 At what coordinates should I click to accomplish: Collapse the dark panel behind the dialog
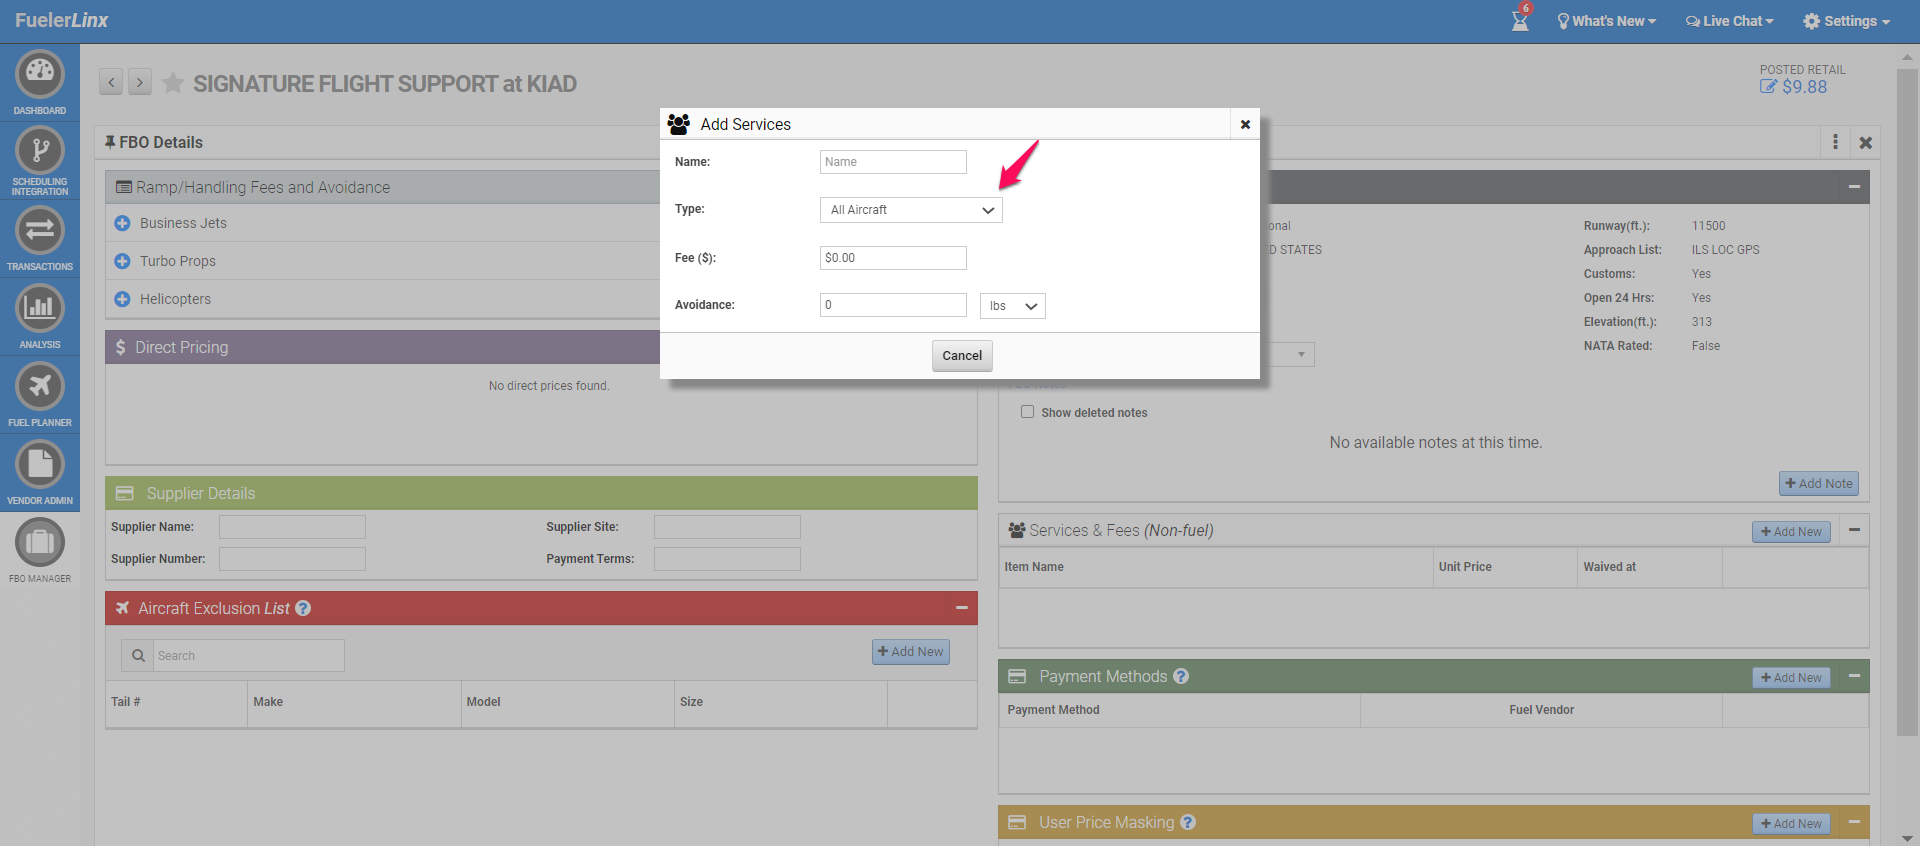[x=1854, y=187]
